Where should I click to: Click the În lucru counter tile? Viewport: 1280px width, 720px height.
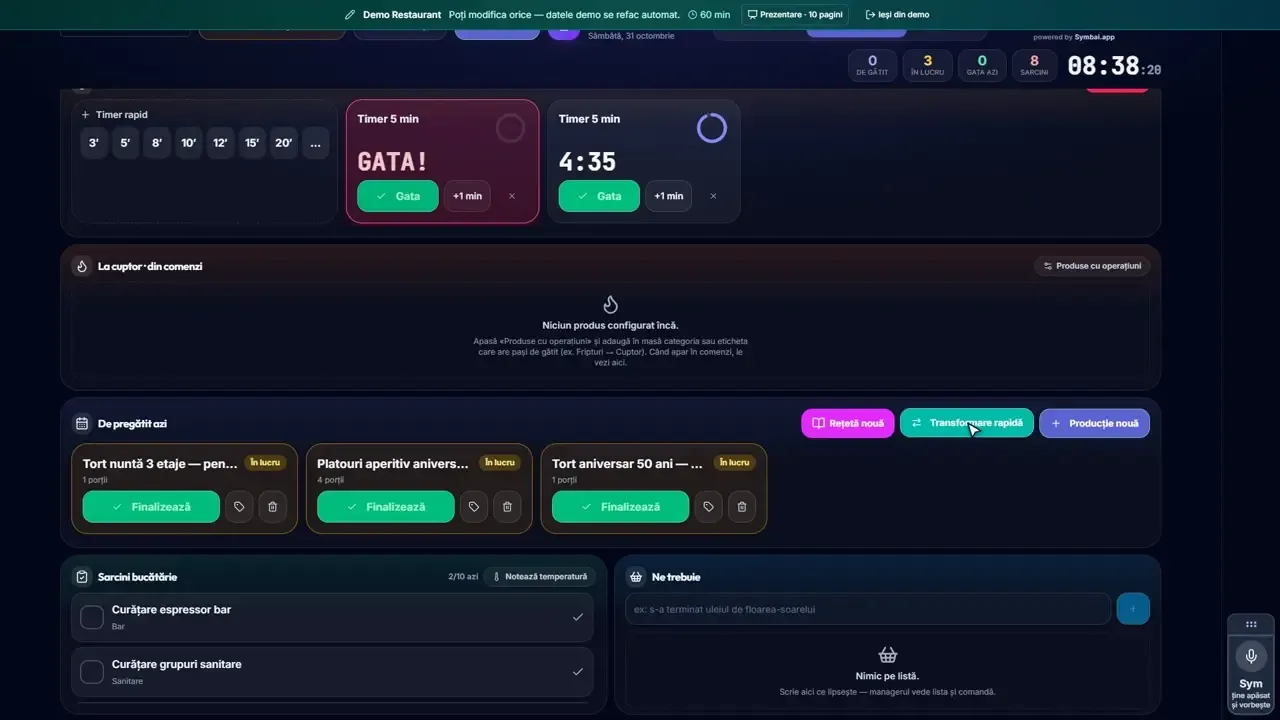927,65
